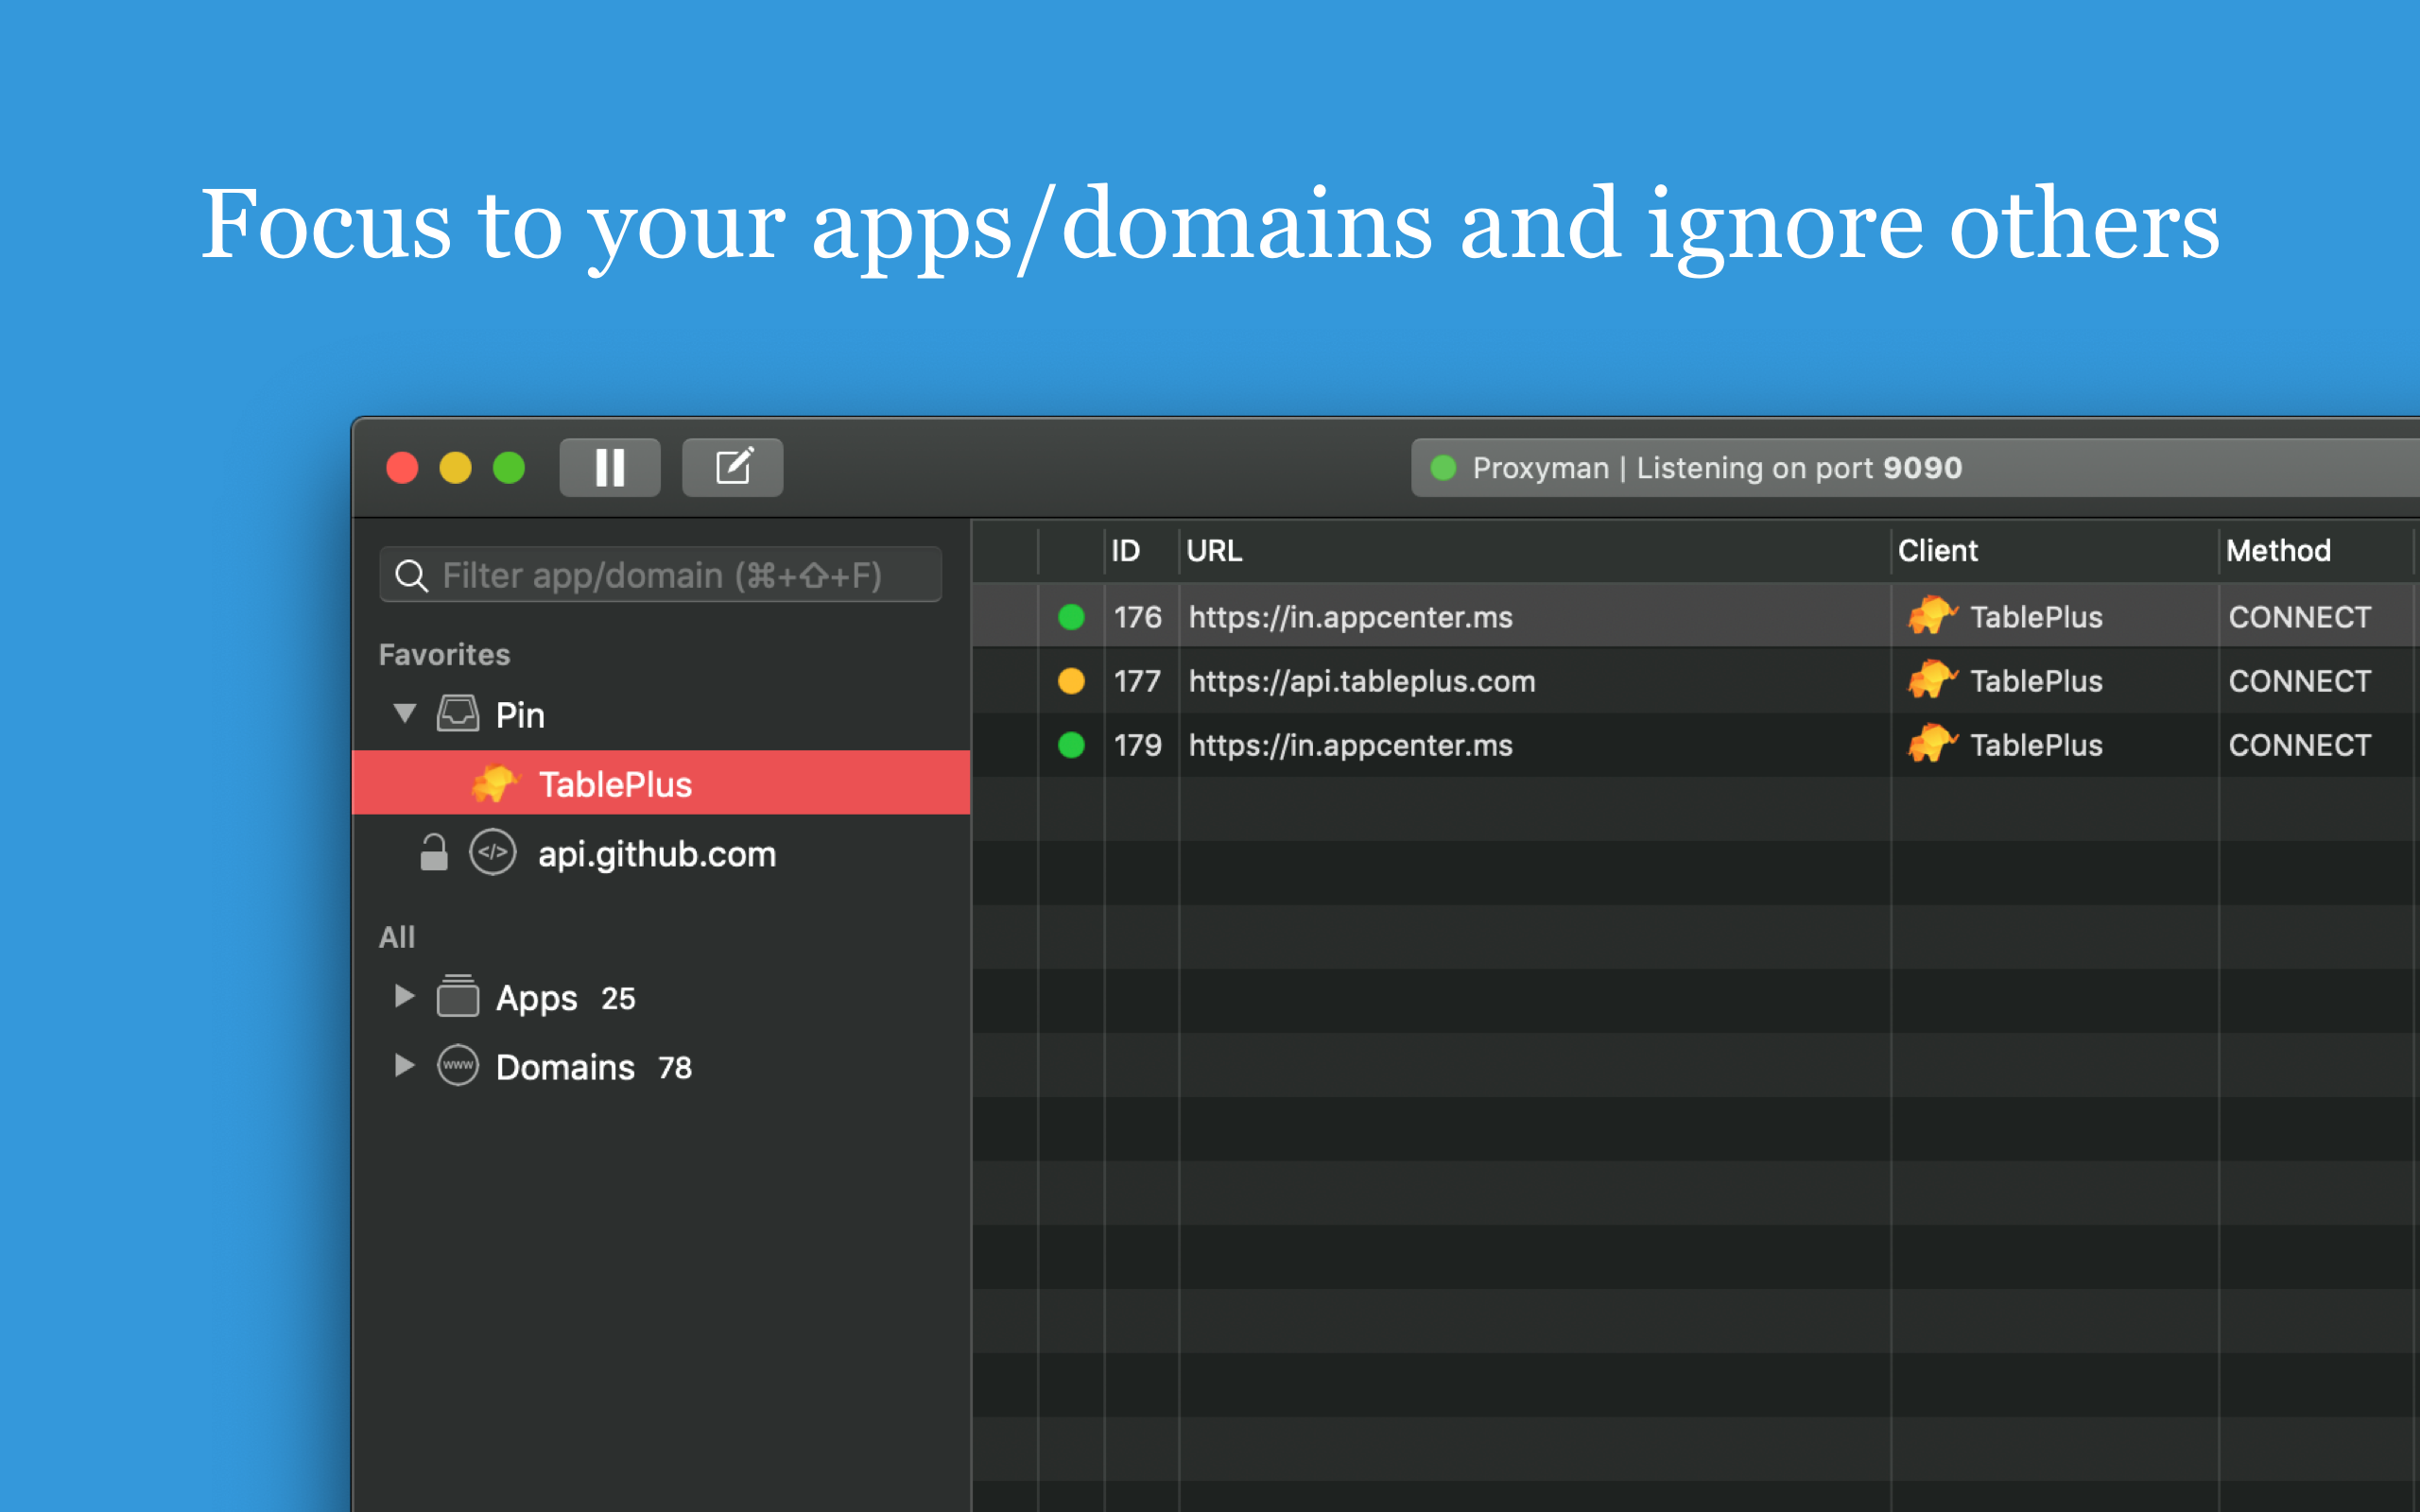The height and width of the screenshot is (1512, 2420).
Task: Click ID cell 179
Action: (x=1138, y=745)
